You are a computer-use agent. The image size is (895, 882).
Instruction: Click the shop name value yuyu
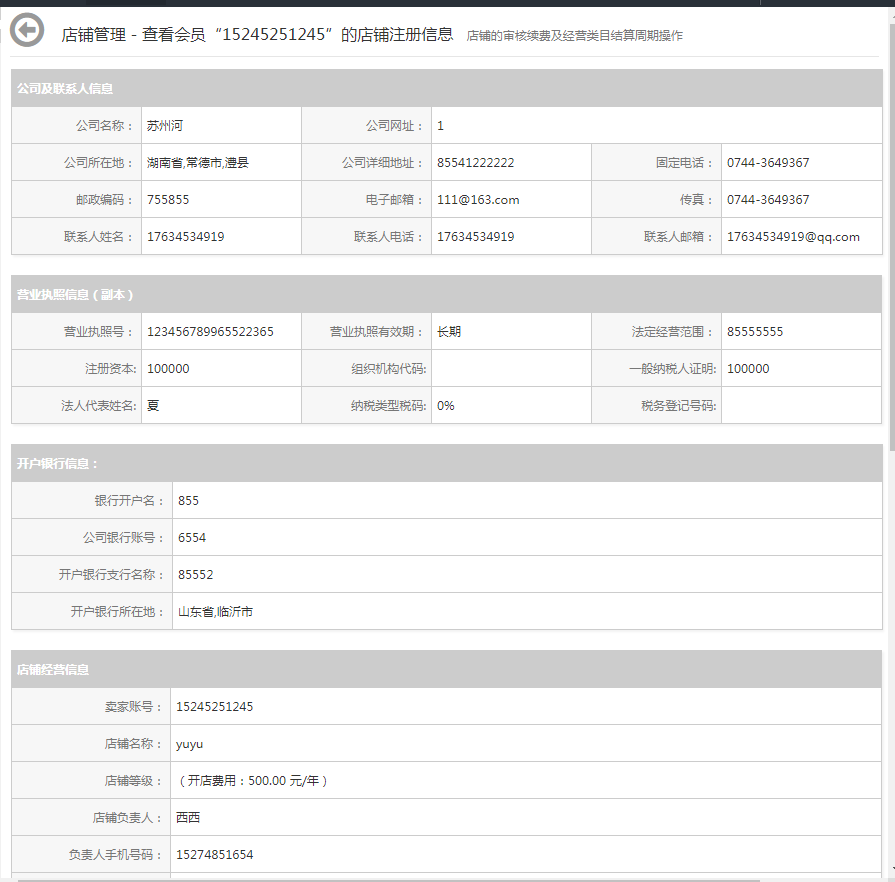pos(190,744)
